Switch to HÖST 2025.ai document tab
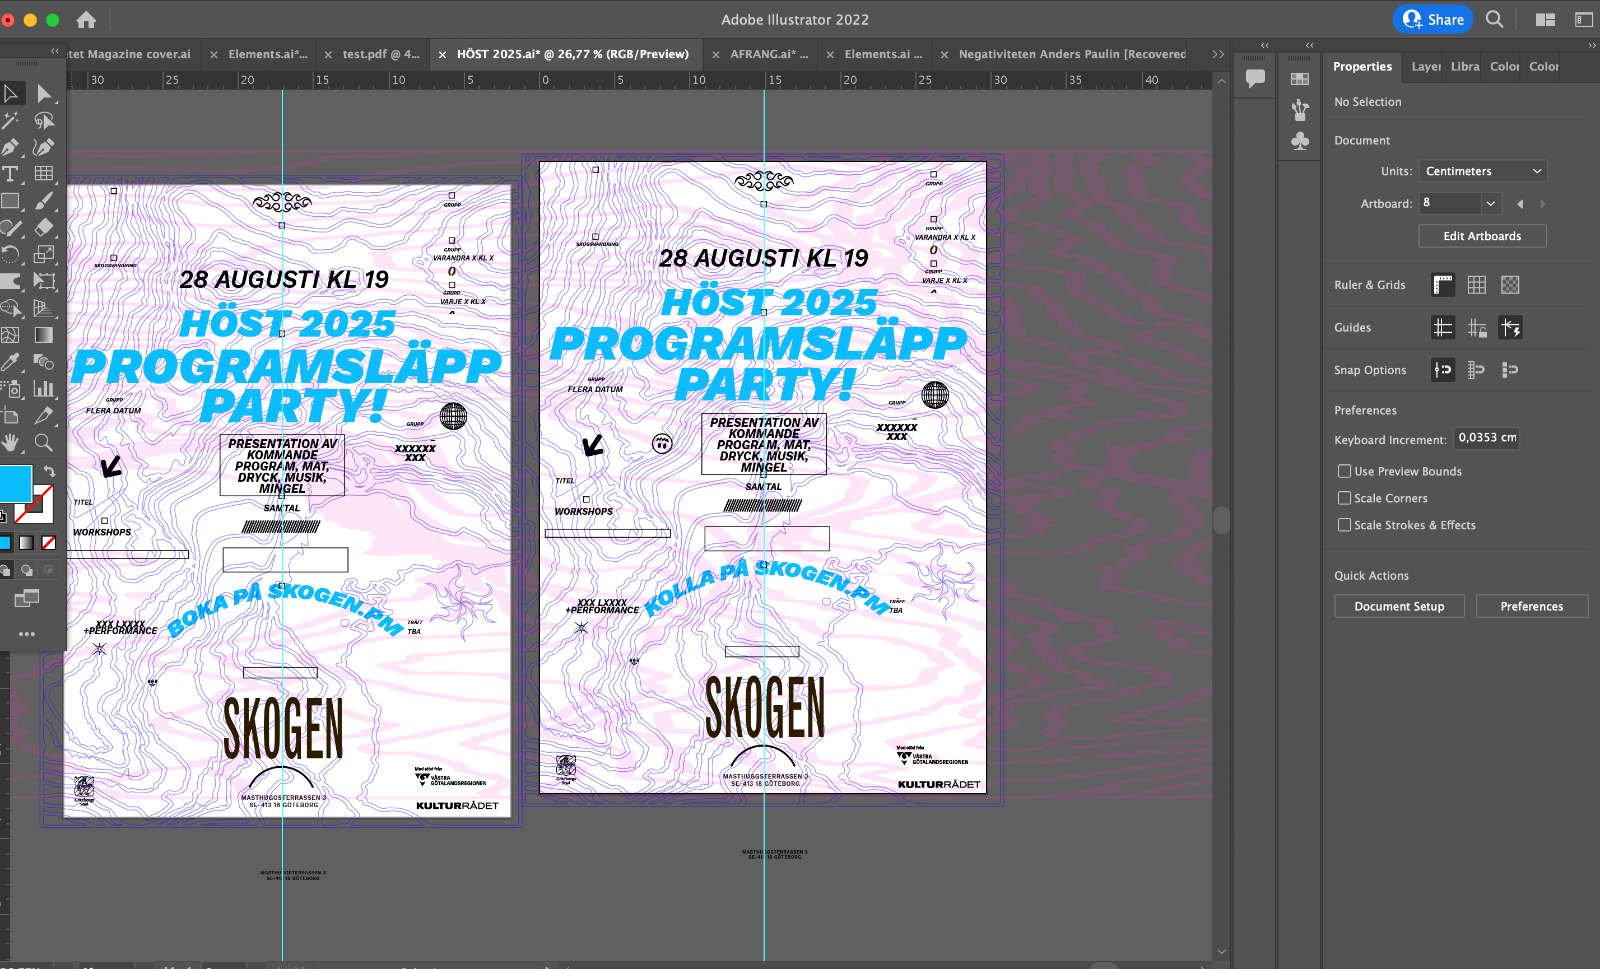Image resolution: width=1600 pixels, height=969 pixels. coord(573,54)
